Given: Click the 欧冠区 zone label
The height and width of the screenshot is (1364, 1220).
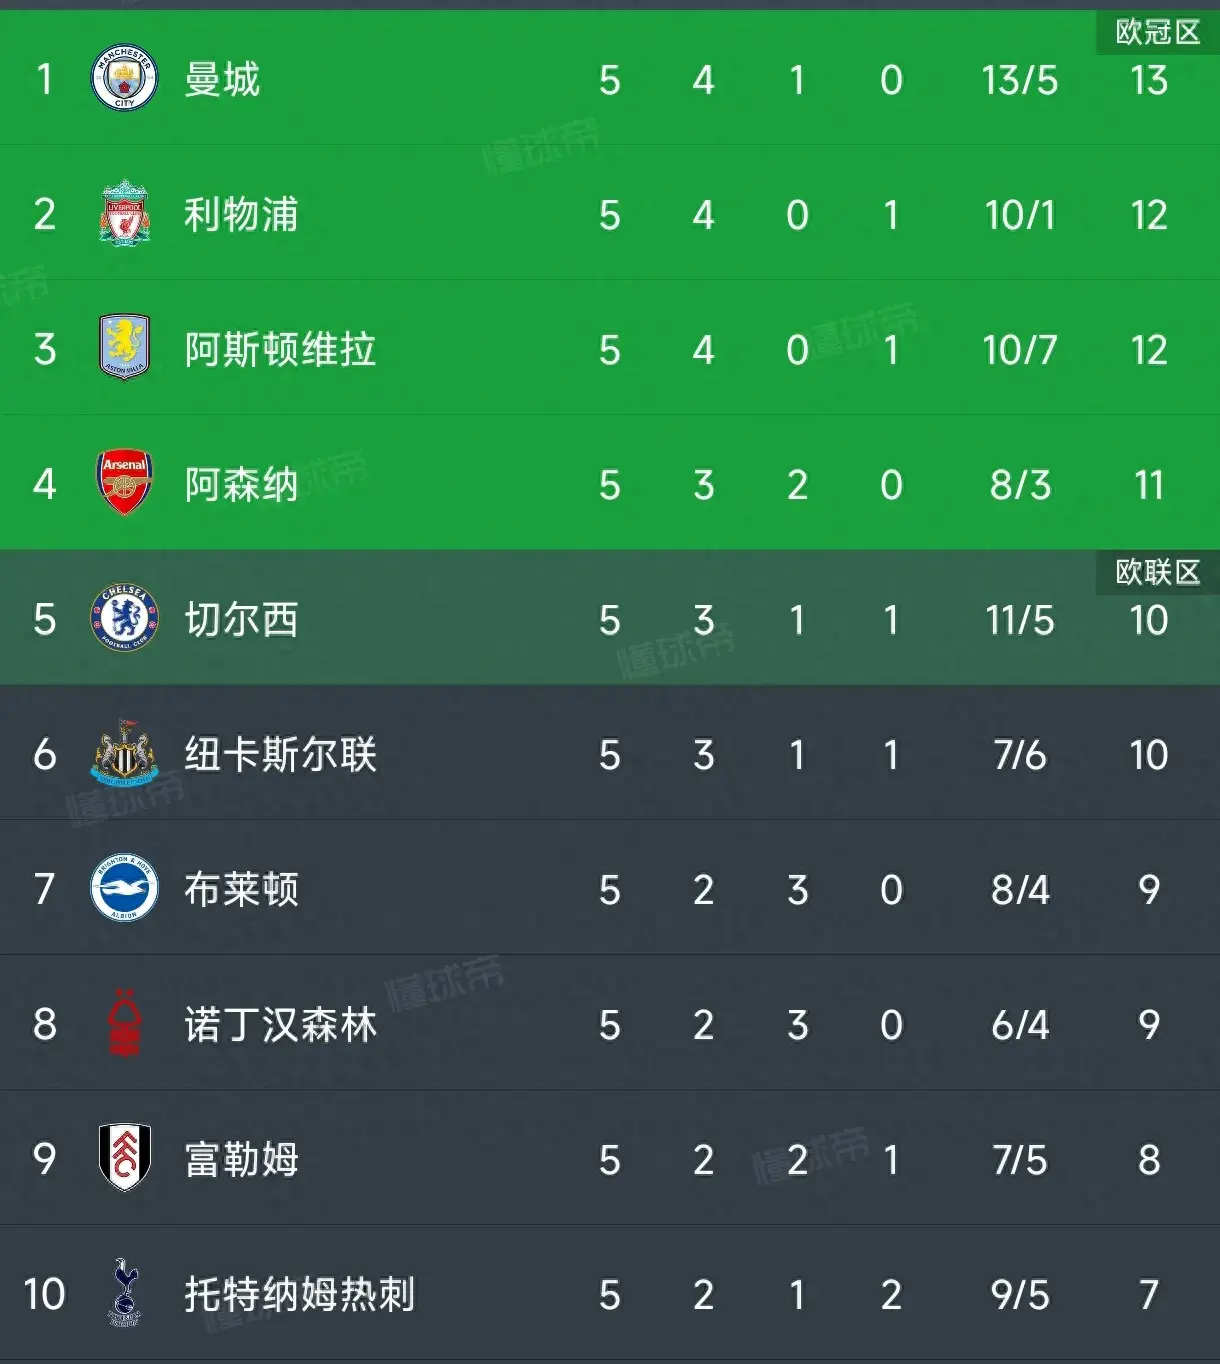Looking at the screenshot, I should 1157,32.
